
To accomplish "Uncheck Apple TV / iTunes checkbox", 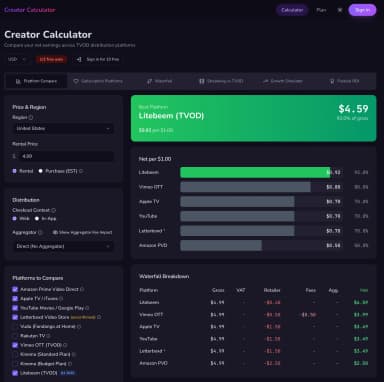I will (15, 299).
